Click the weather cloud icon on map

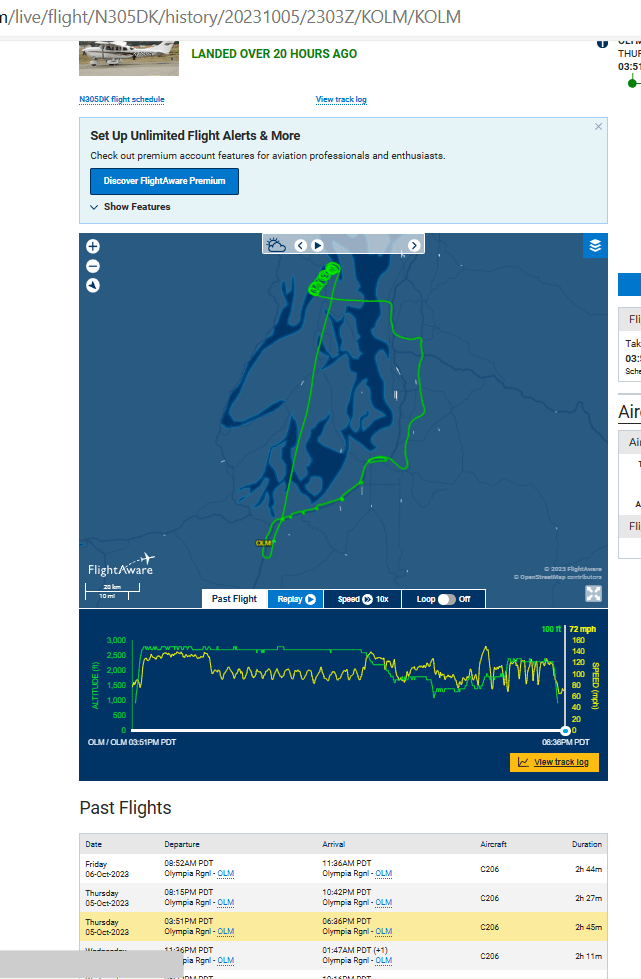point(276,245)
